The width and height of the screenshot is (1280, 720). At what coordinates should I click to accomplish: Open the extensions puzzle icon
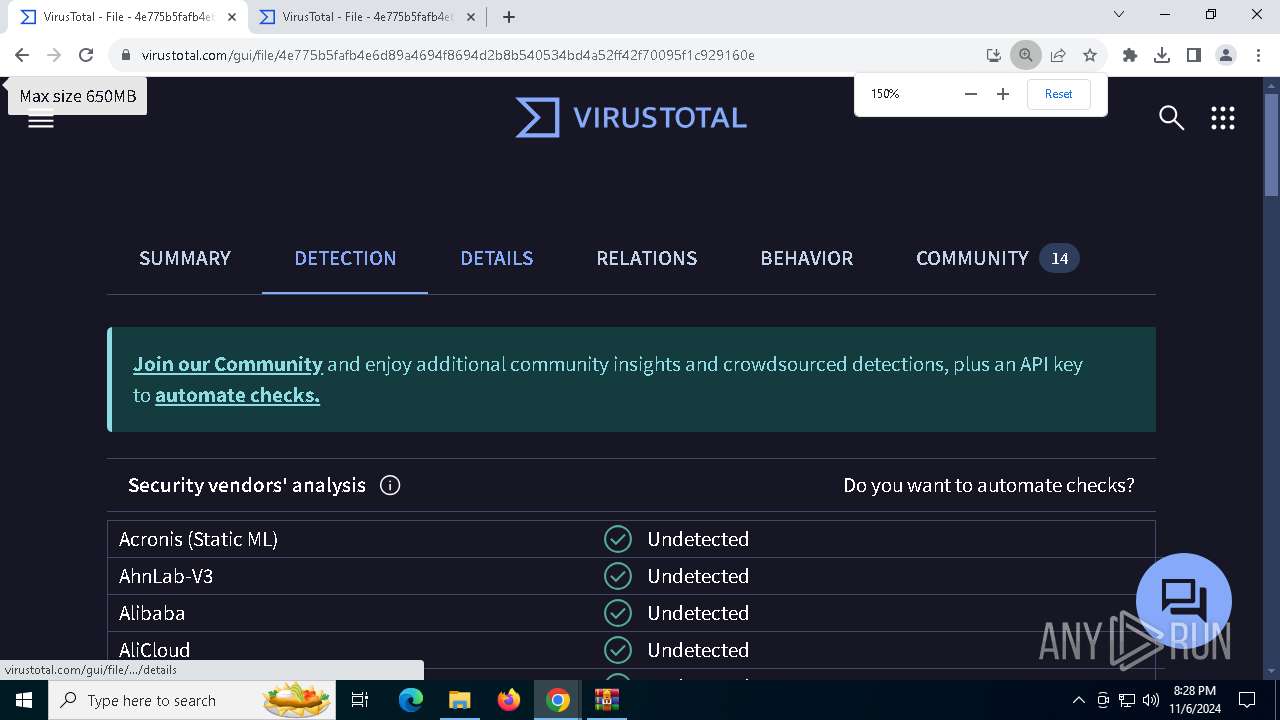1130,55
